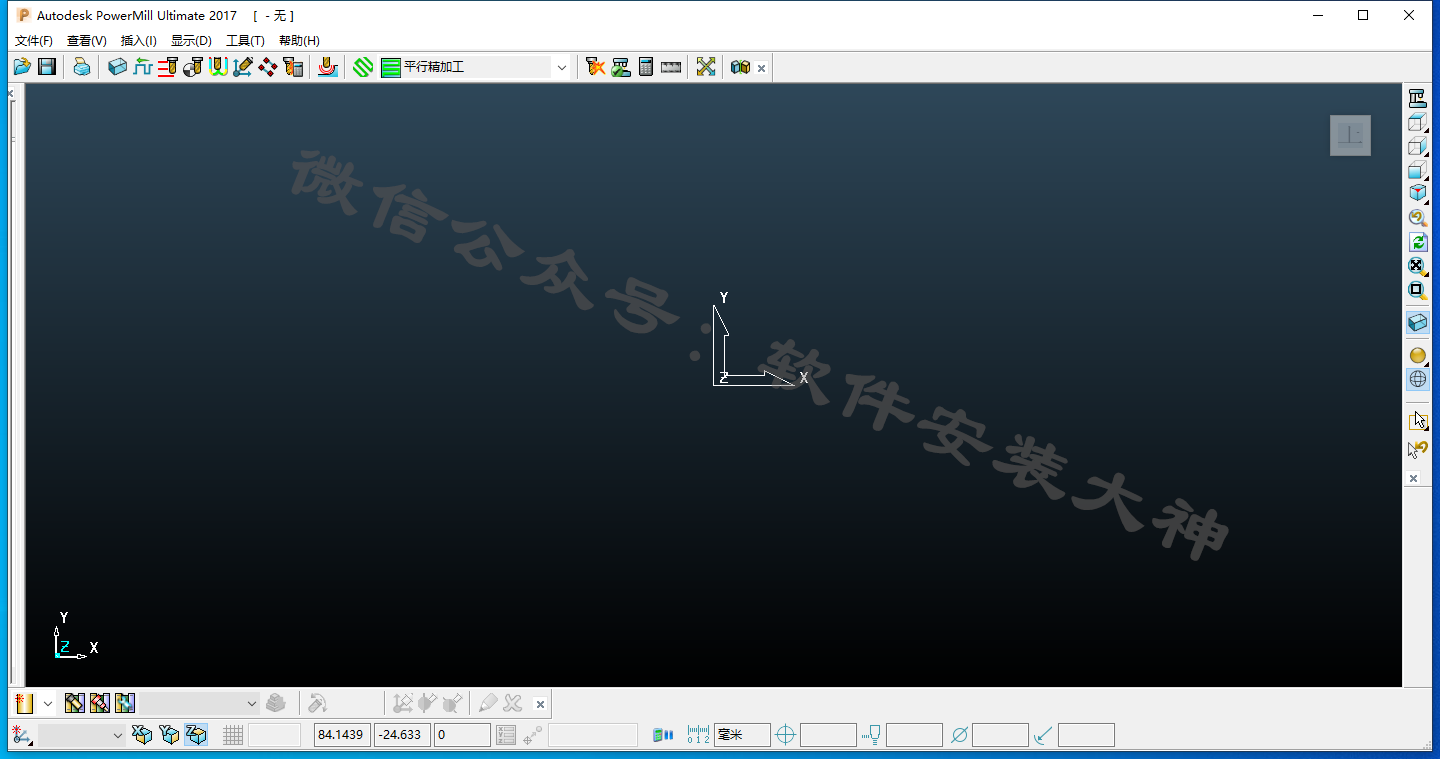Click green refresh view icon
The image size is (1440, 759).
click(1417, 242)
